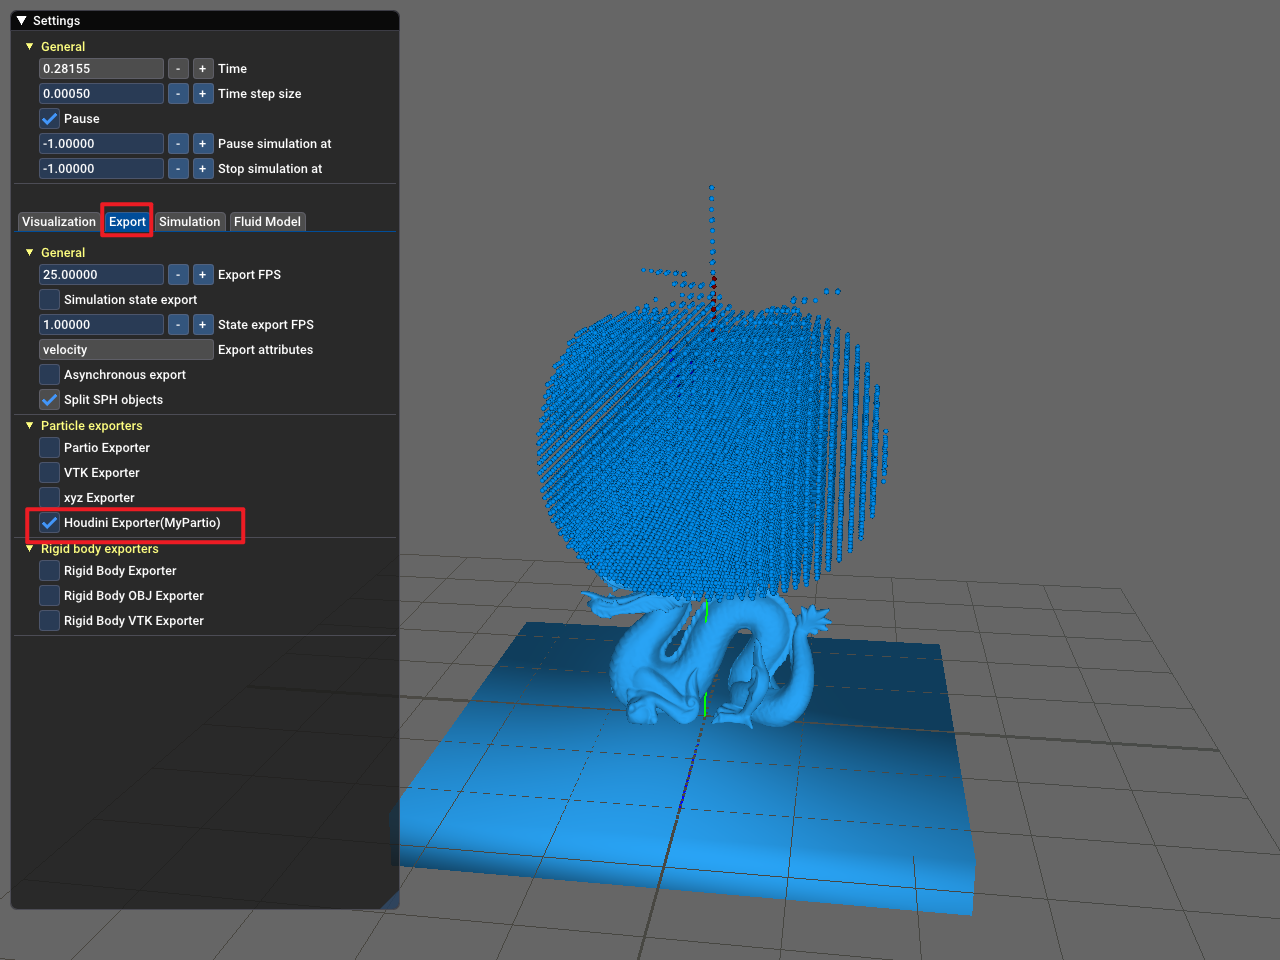Screen dimensions: 1280x960
Task: Enable the xyz Exporter
Action: tap(49, 498)
